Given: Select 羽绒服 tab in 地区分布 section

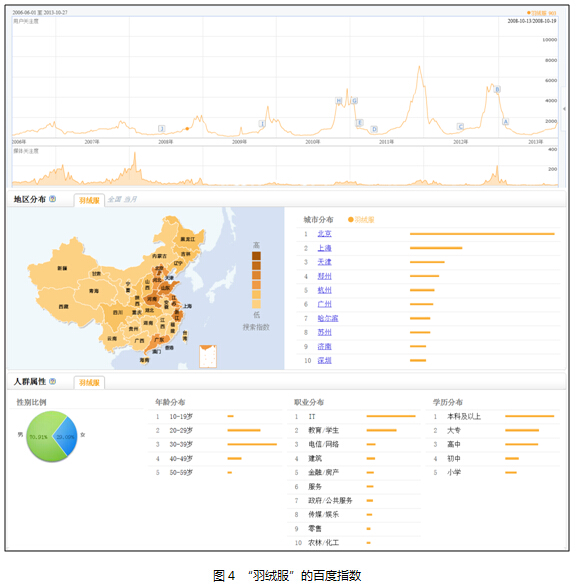Looking at the screenshot, I should point(89,200).
